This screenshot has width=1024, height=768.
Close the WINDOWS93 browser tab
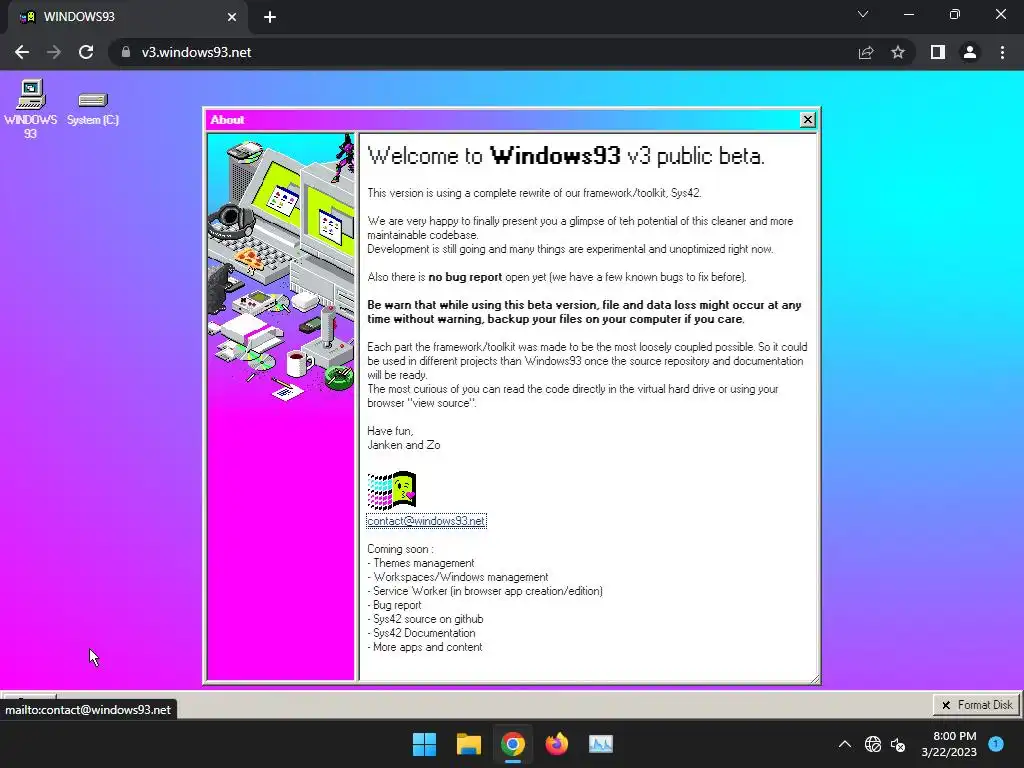tap(232, 17)
